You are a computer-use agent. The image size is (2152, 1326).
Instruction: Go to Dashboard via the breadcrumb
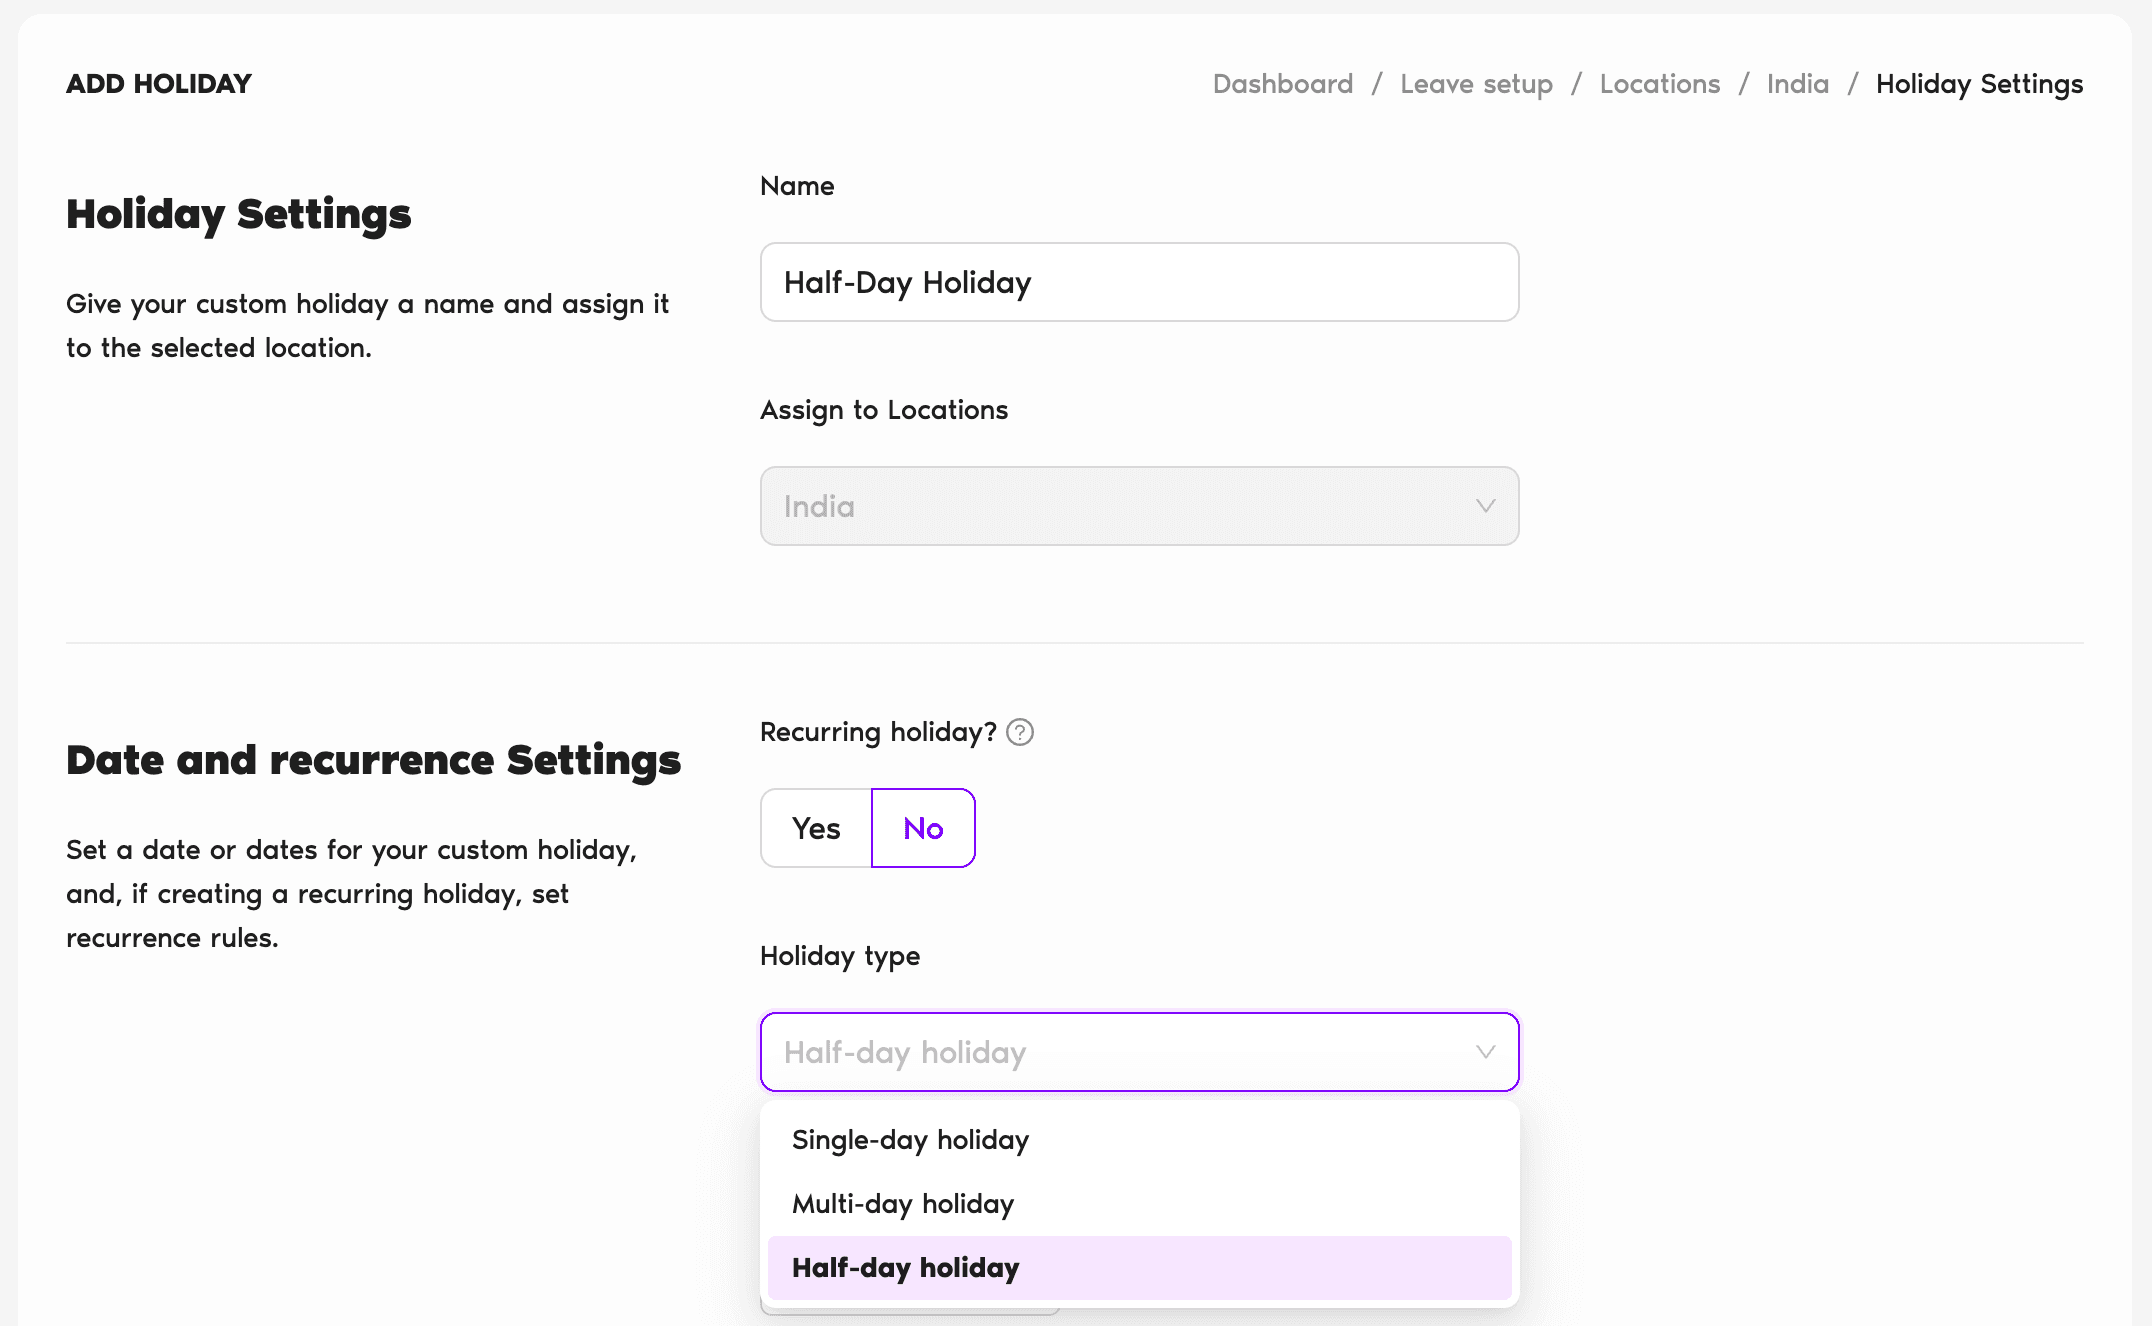click(1282, 84)
